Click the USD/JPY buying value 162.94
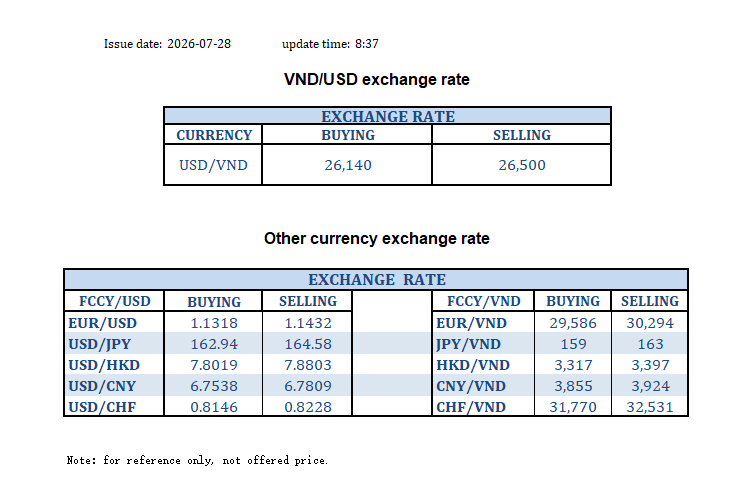The image size is (753, 485). point(214,344)
